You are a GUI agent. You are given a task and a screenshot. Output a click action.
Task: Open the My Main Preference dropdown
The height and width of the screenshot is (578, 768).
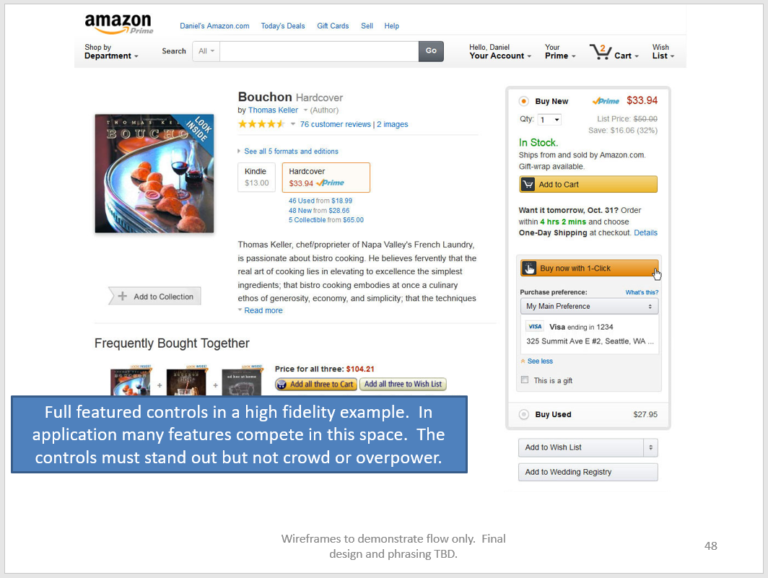(589, 306)
